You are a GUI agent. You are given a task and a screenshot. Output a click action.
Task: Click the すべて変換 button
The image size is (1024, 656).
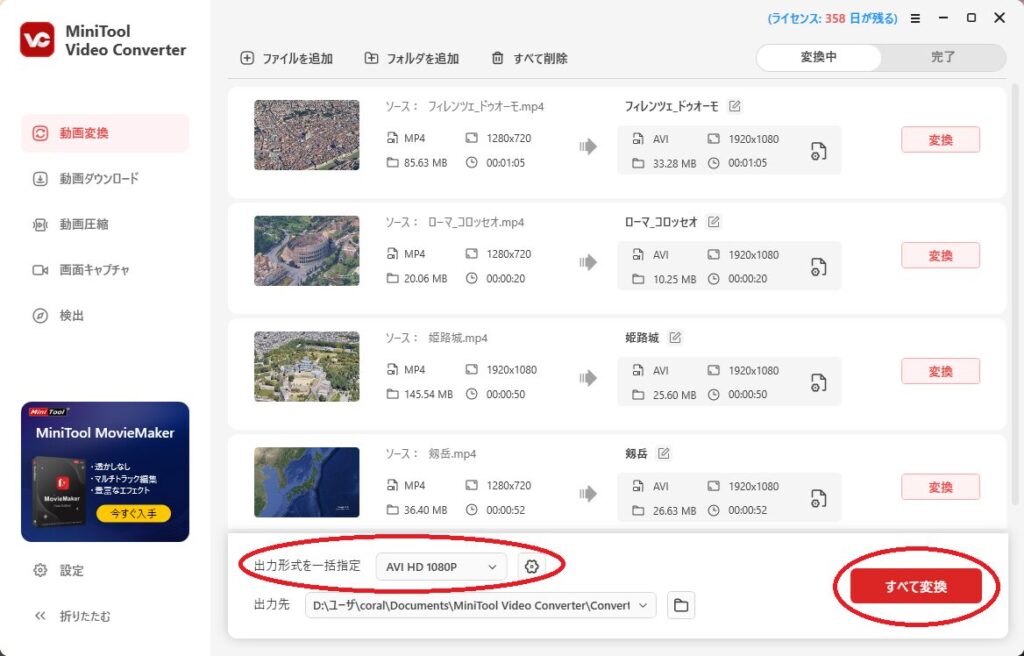click(x=916, y=586)
